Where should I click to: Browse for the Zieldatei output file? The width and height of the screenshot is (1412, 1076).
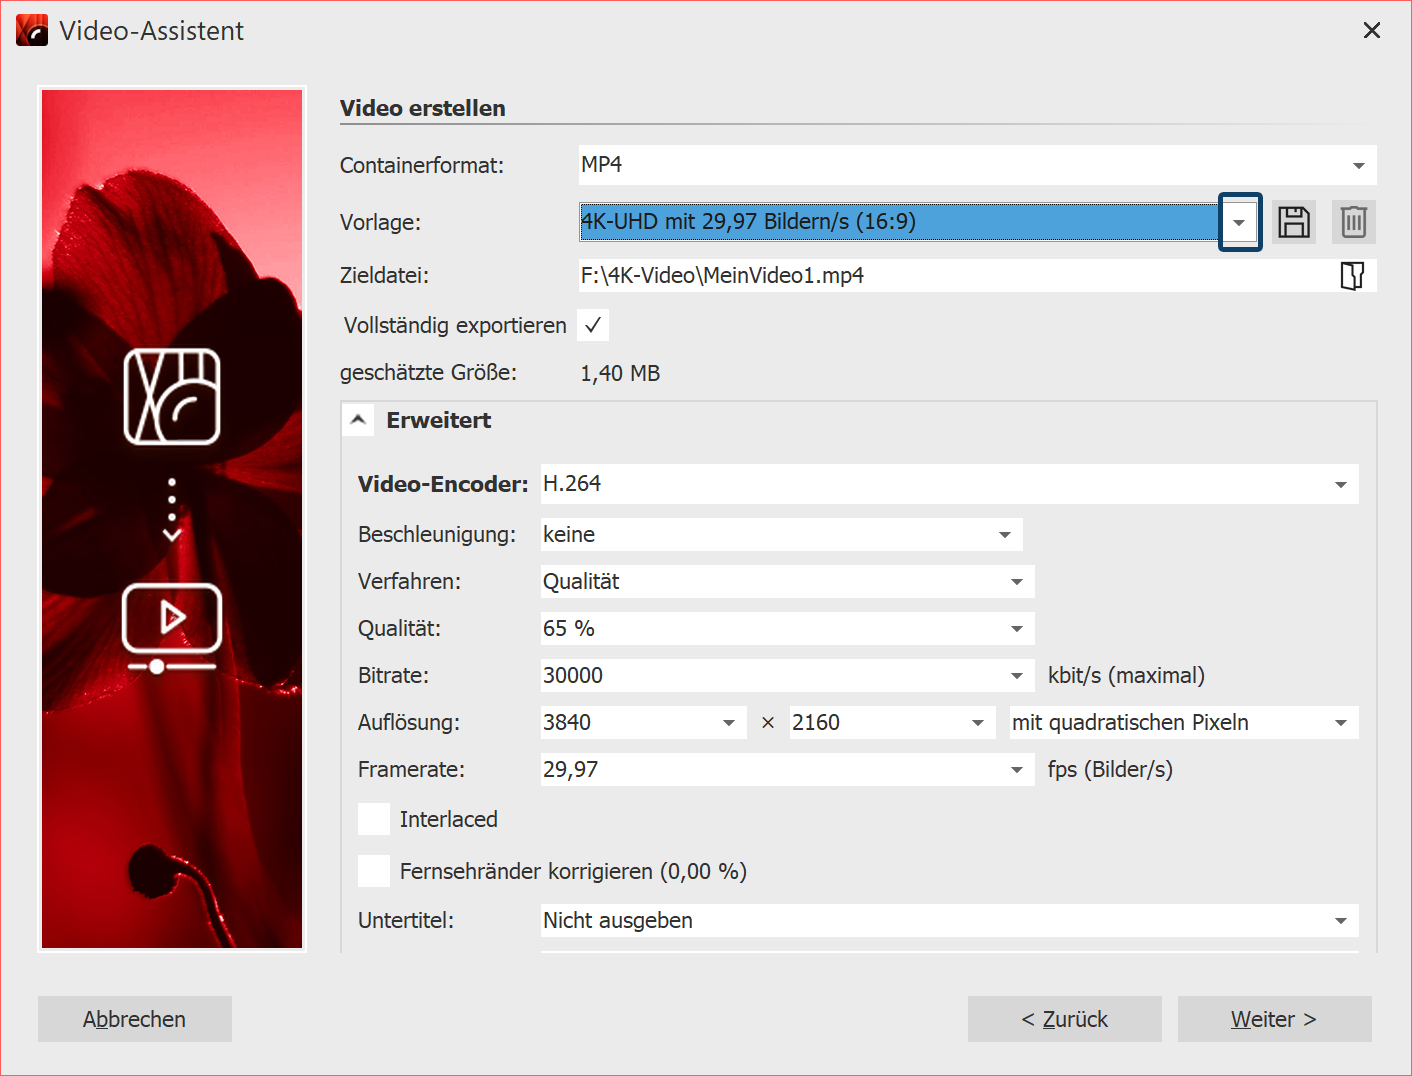click(x=1353, y=275)
